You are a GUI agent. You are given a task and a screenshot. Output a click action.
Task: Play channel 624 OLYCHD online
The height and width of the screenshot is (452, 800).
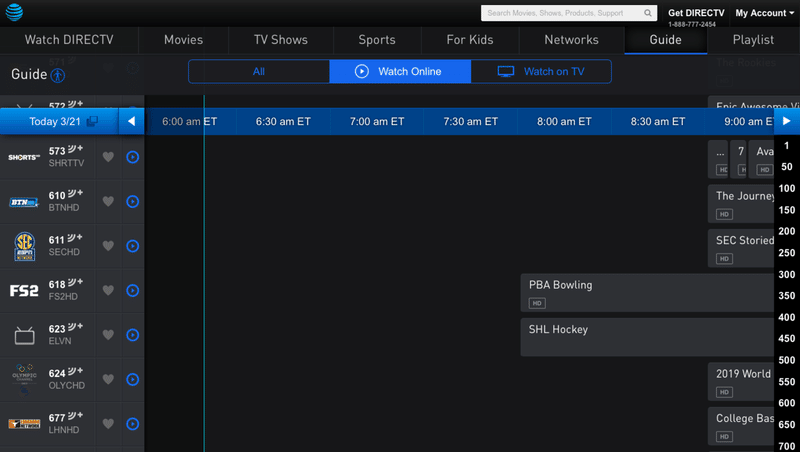pos(133,380)
